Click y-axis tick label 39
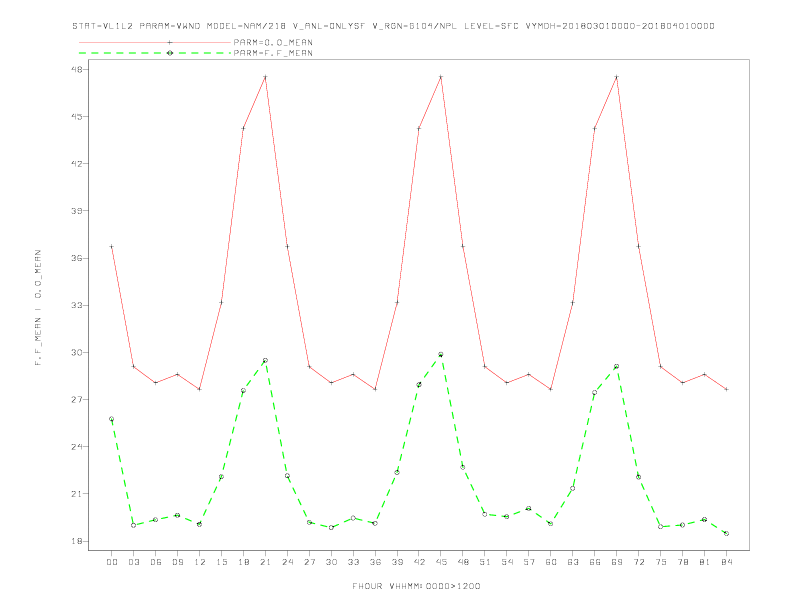 tap(77, 211)
